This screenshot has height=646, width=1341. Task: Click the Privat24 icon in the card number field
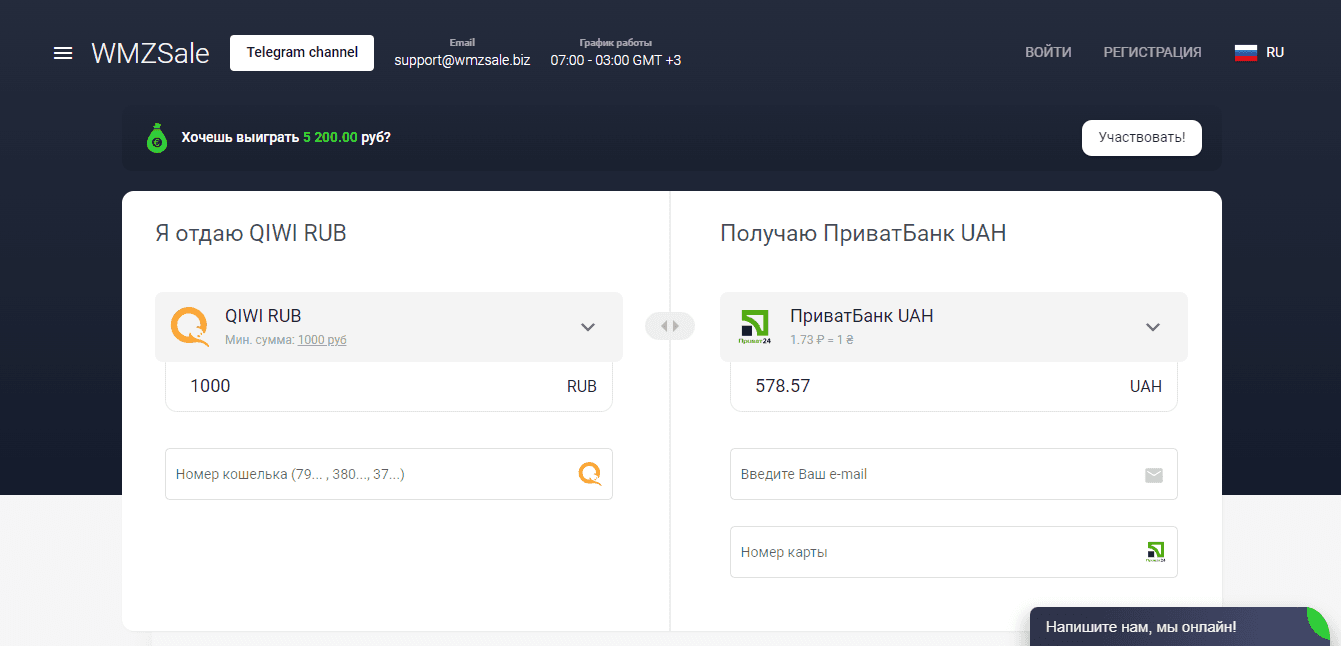coord(1154,551)
